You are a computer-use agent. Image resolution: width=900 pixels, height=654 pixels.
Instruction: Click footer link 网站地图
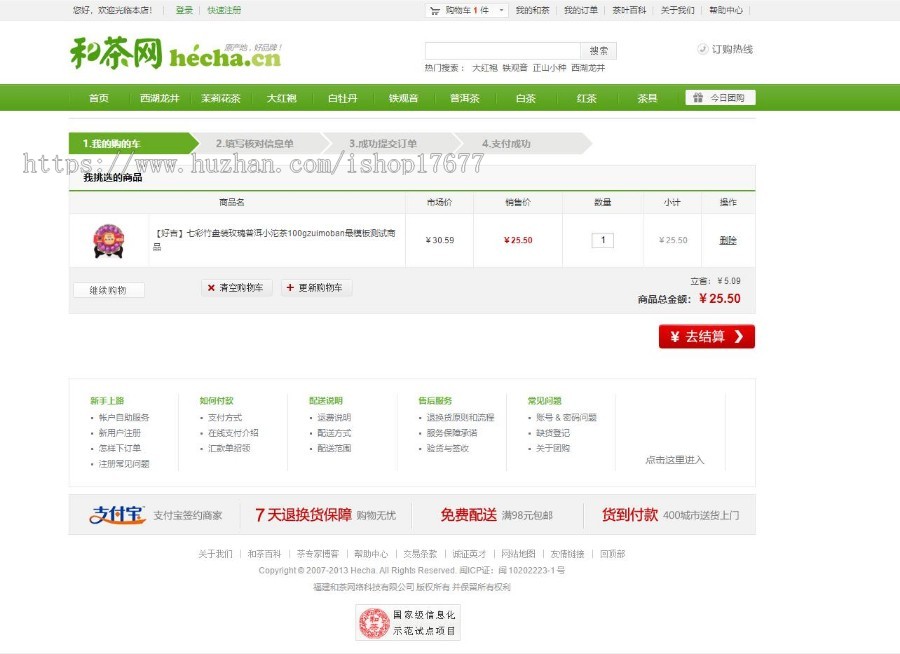coord(518,554)
